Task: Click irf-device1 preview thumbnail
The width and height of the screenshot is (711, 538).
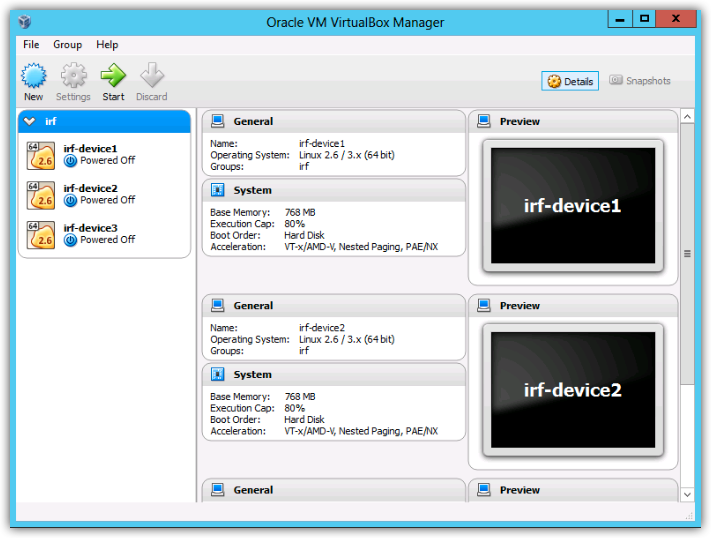Action: tap(573, 205)
